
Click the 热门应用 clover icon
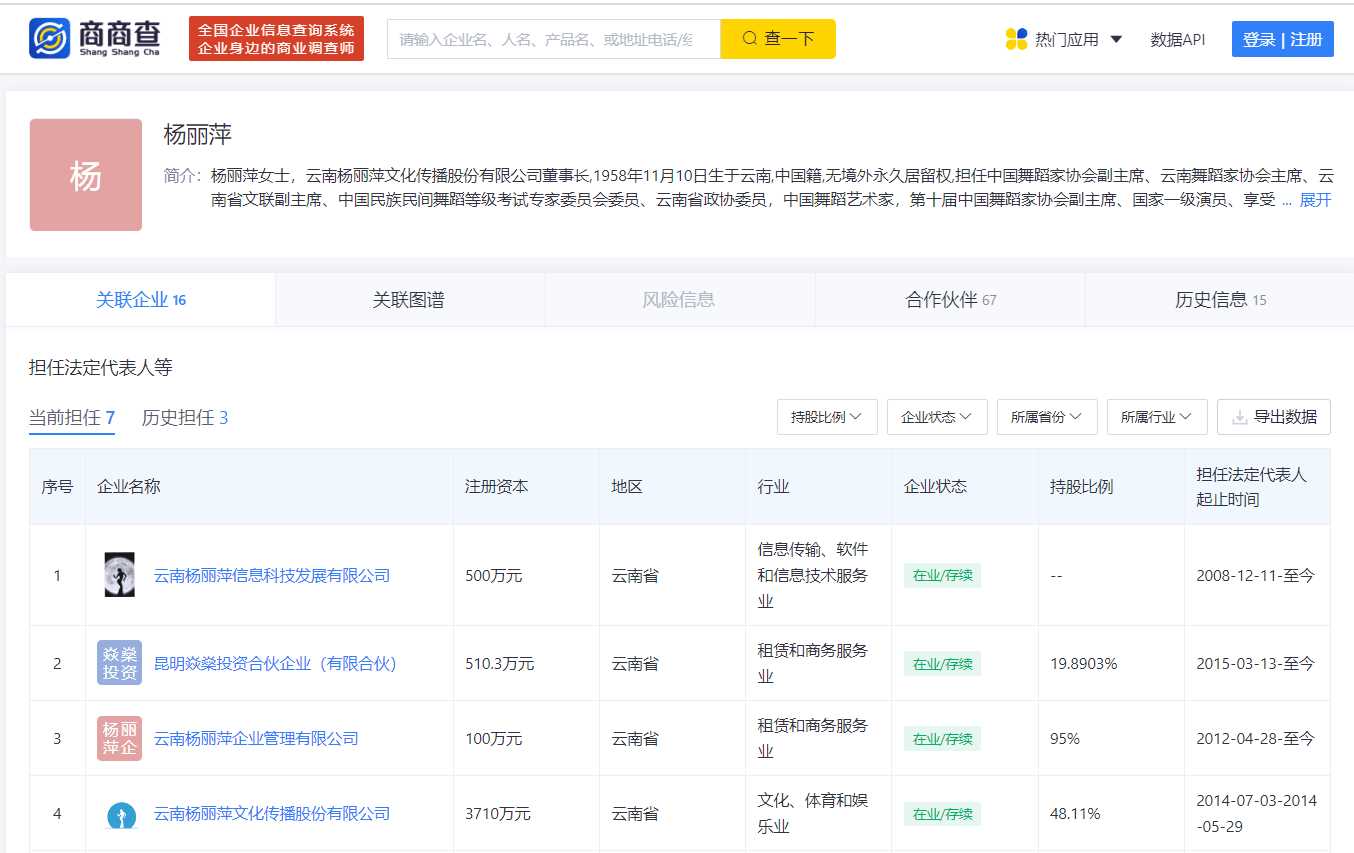pos(1016,39)
